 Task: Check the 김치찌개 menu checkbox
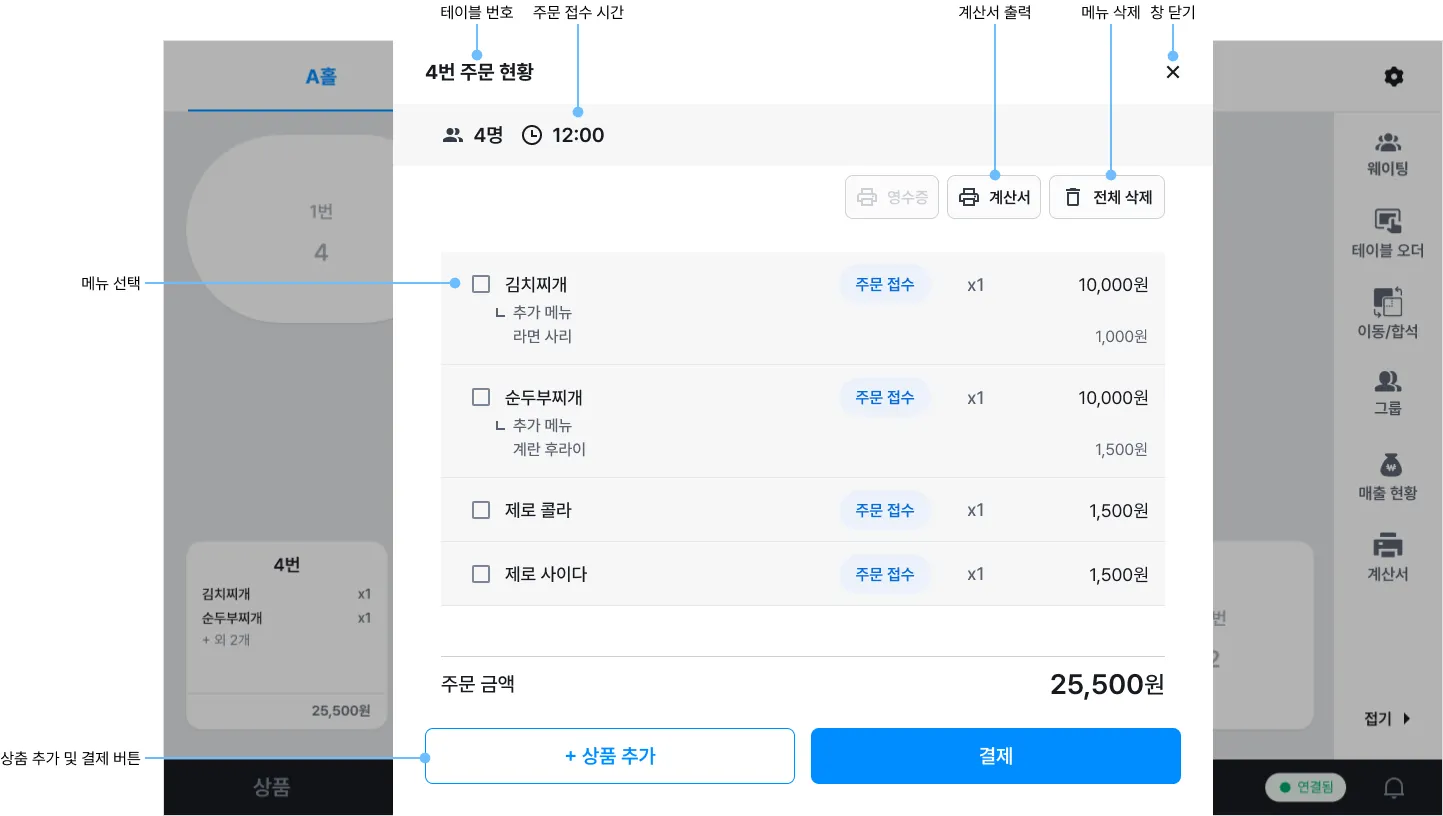[x=481, y=284]
